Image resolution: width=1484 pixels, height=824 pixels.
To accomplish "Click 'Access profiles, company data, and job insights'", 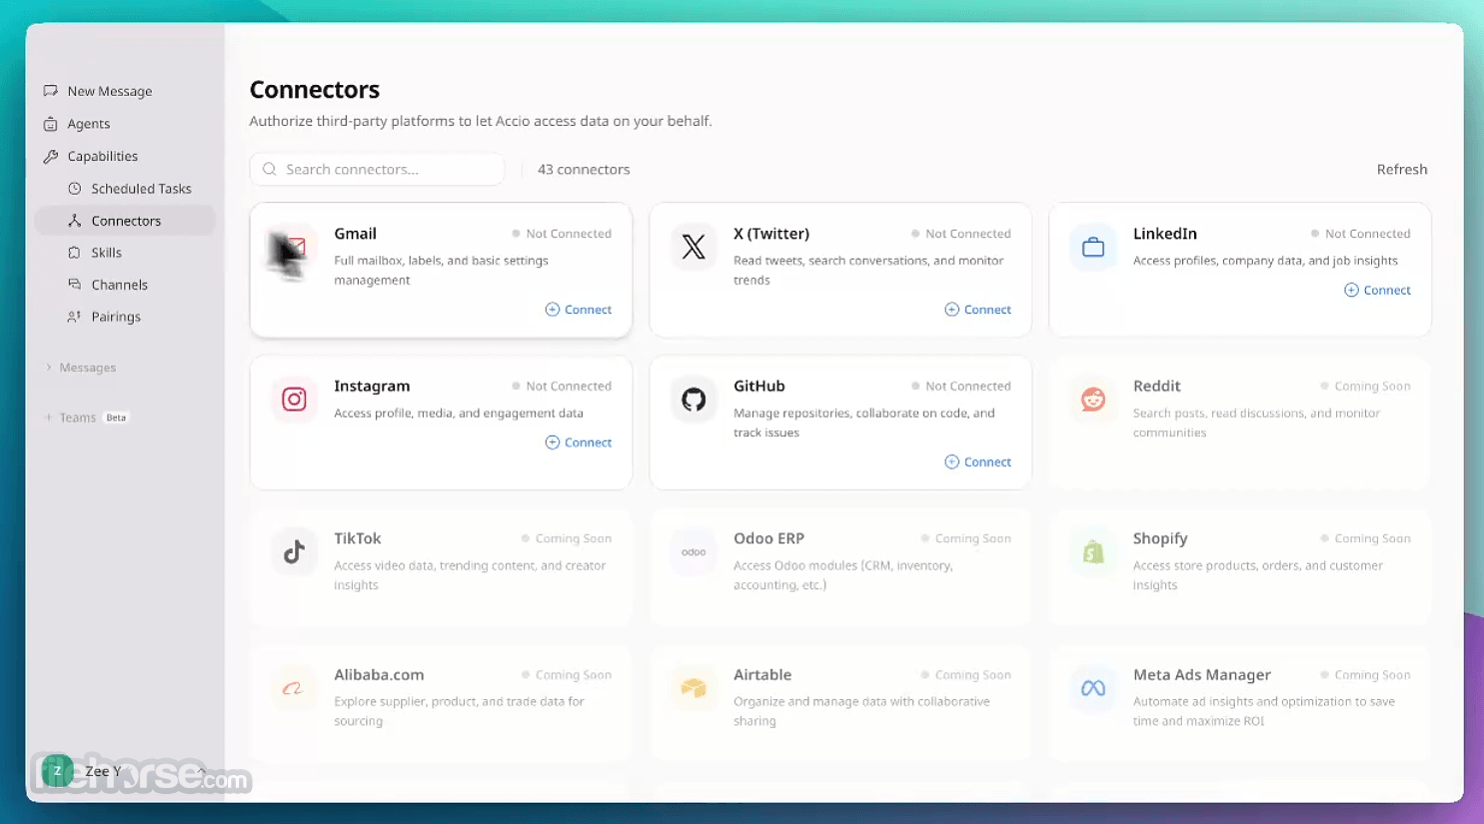I will pos(1265,261).
